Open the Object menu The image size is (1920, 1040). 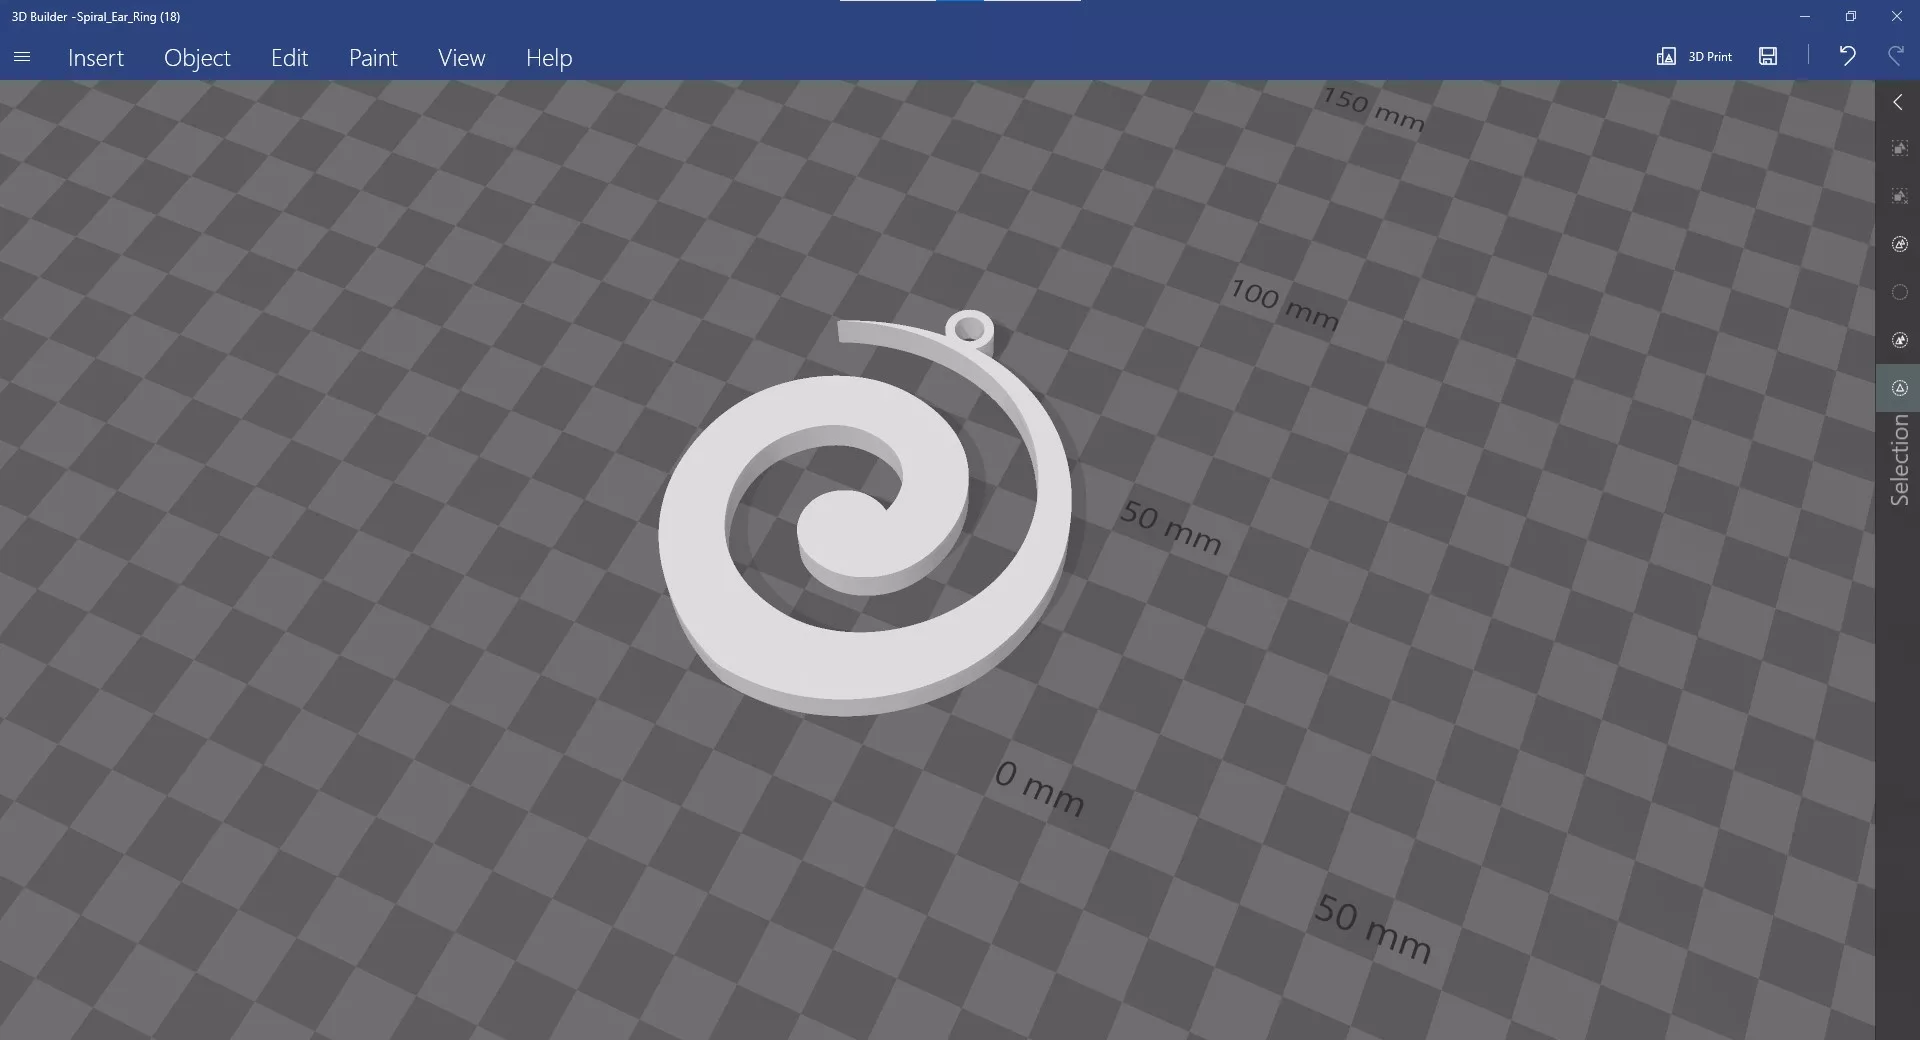coord(197,58)
